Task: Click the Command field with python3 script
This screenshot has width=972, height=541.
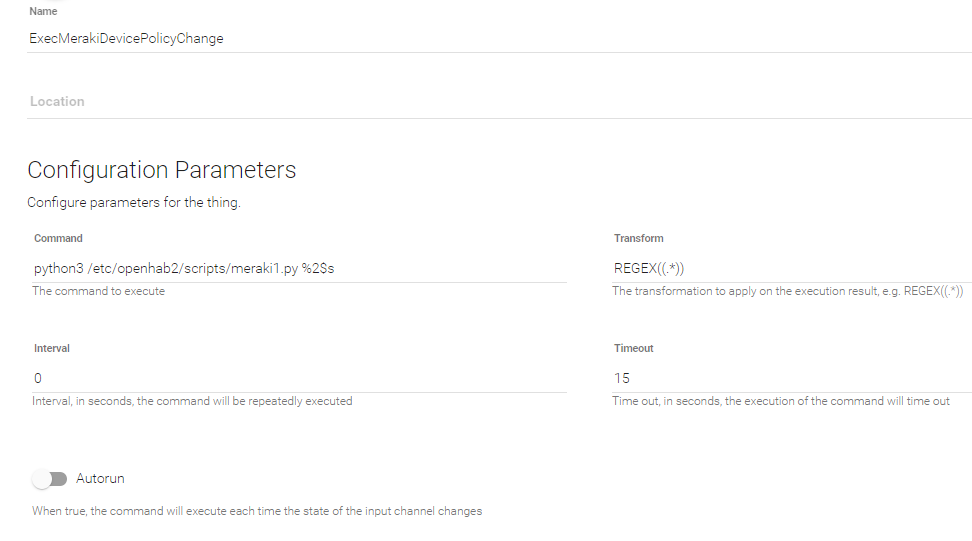Action: tap(298, 268)
